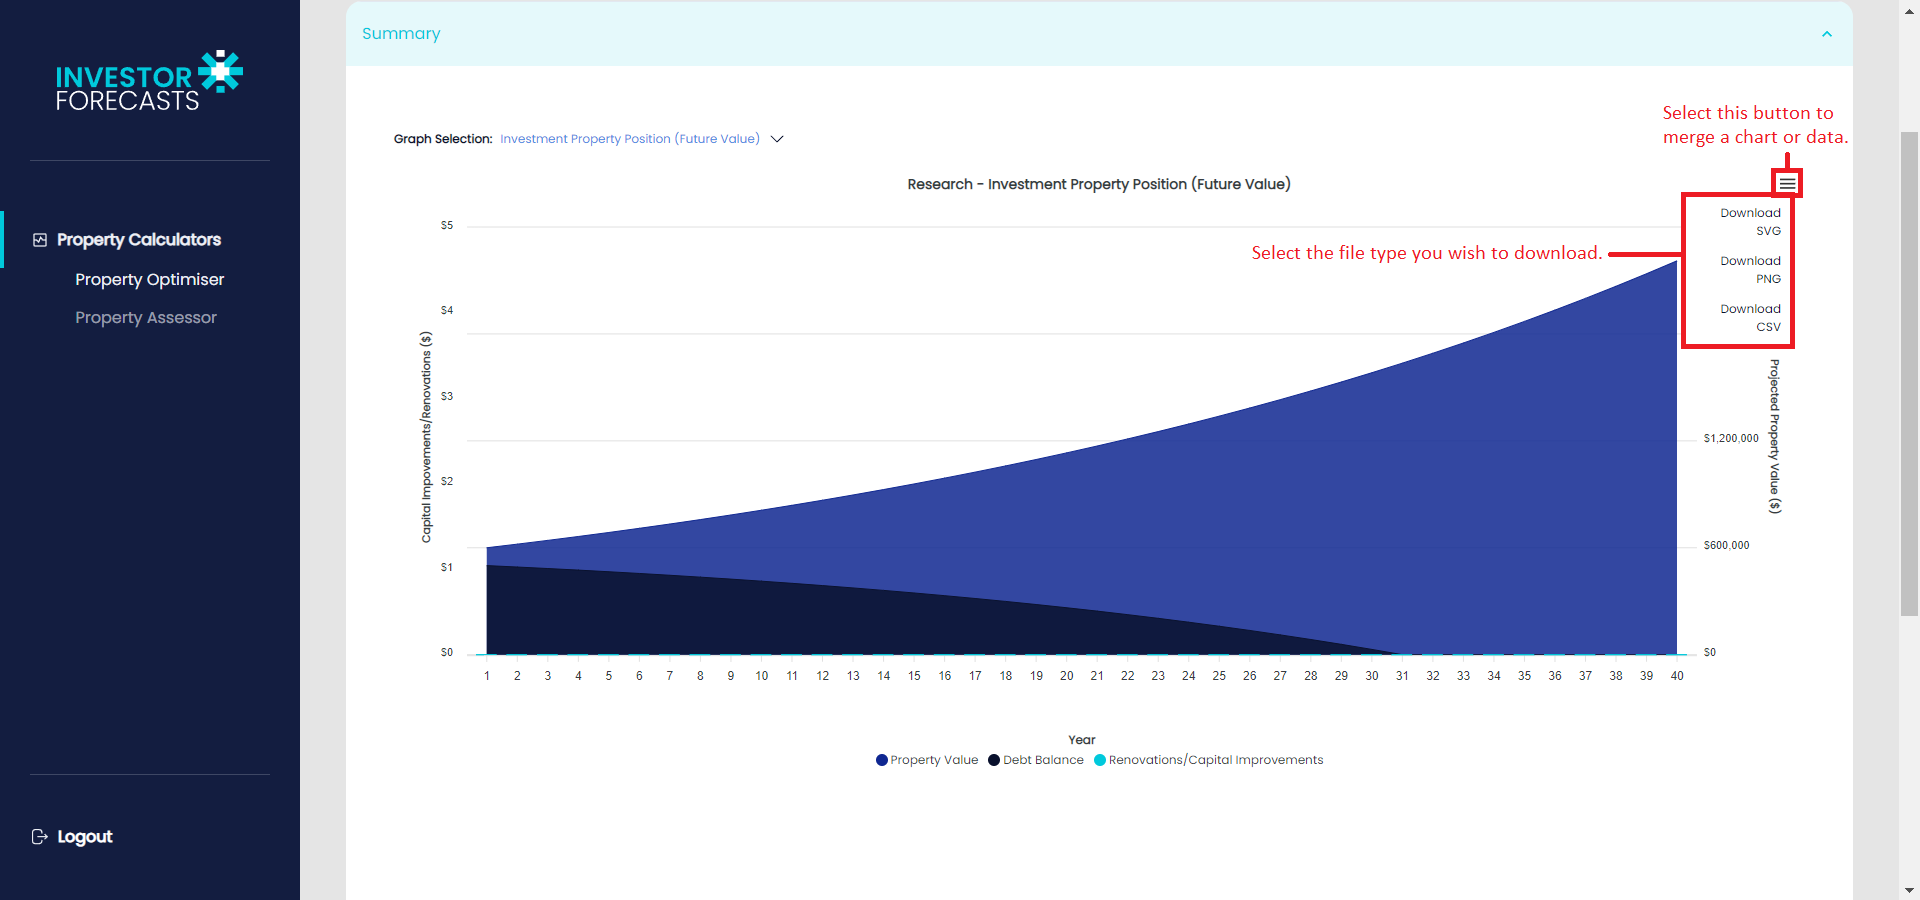Click the scrollbar up arrow

point(1910,9)
